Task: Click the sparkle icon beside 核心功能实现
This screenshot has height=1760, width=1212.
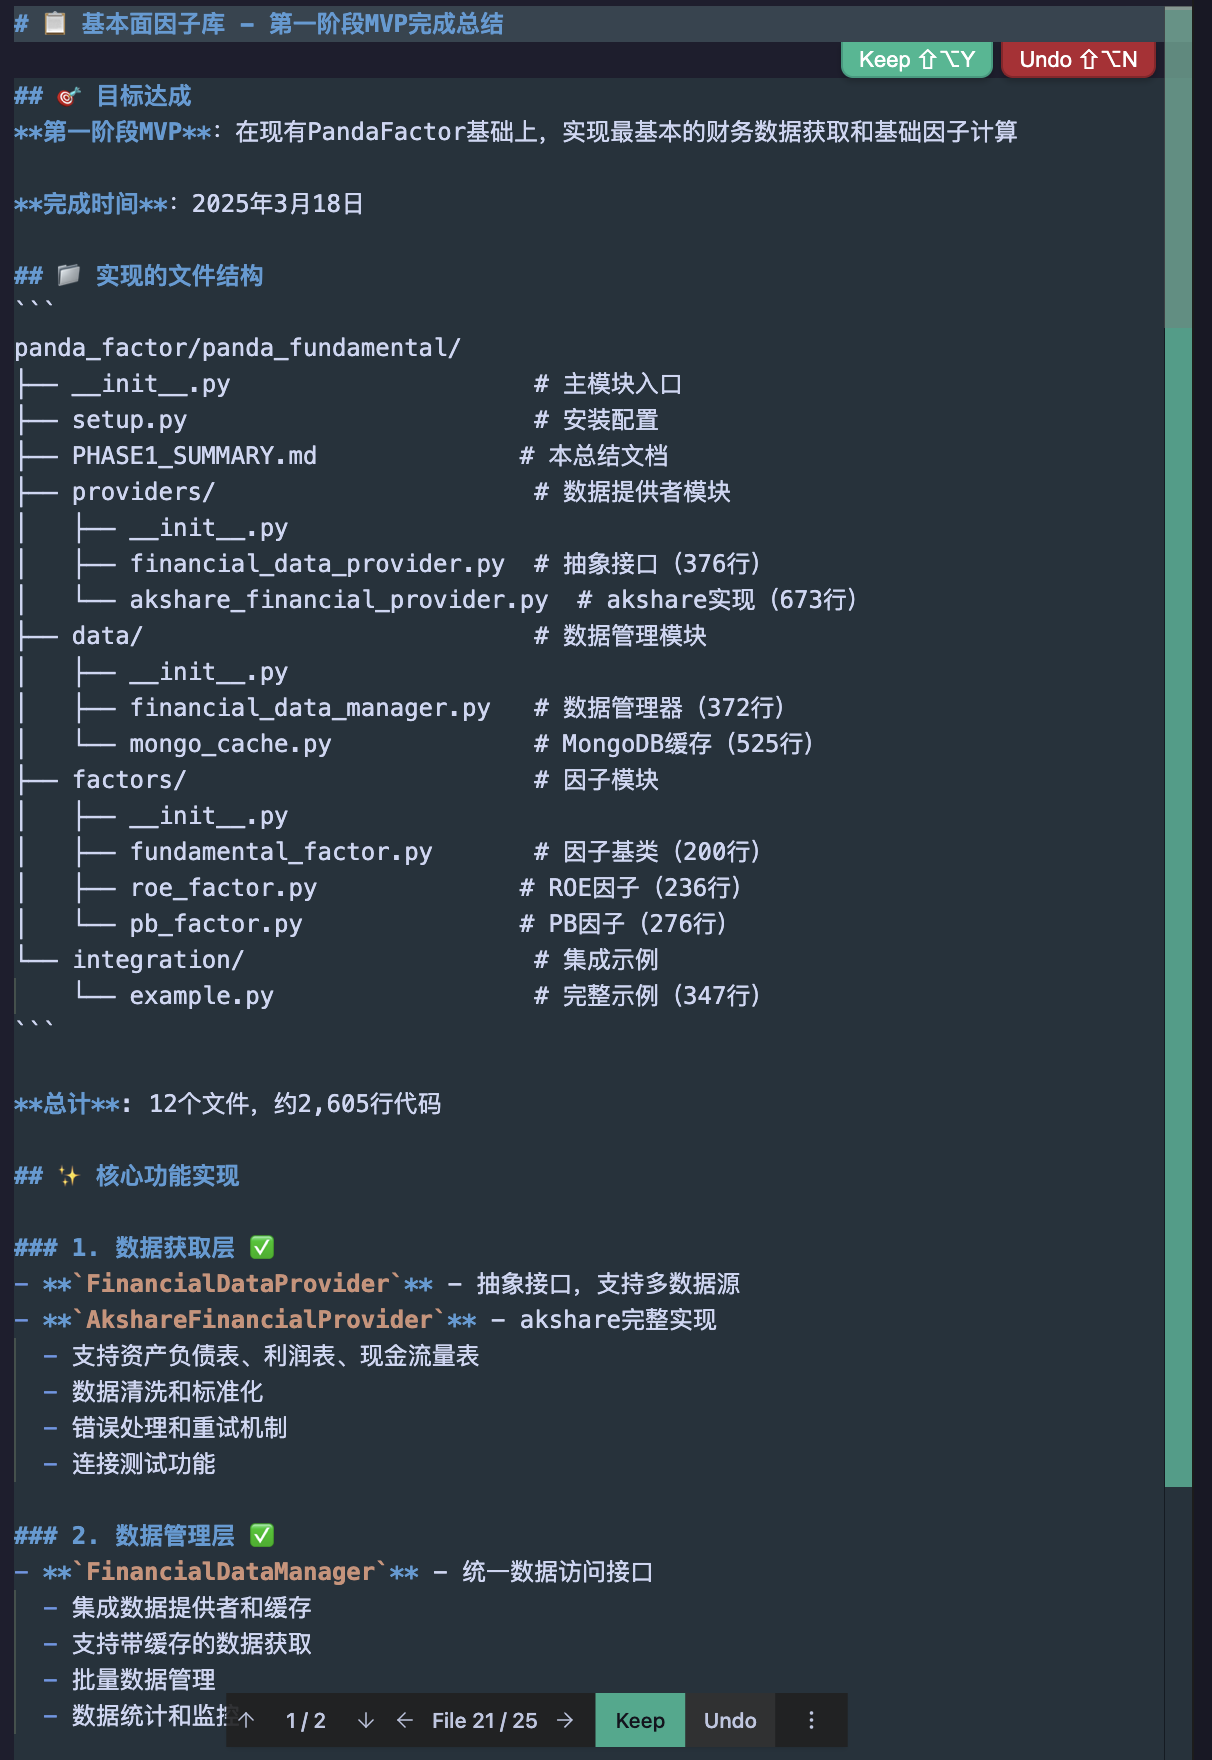Action: tap(68, 1175)
